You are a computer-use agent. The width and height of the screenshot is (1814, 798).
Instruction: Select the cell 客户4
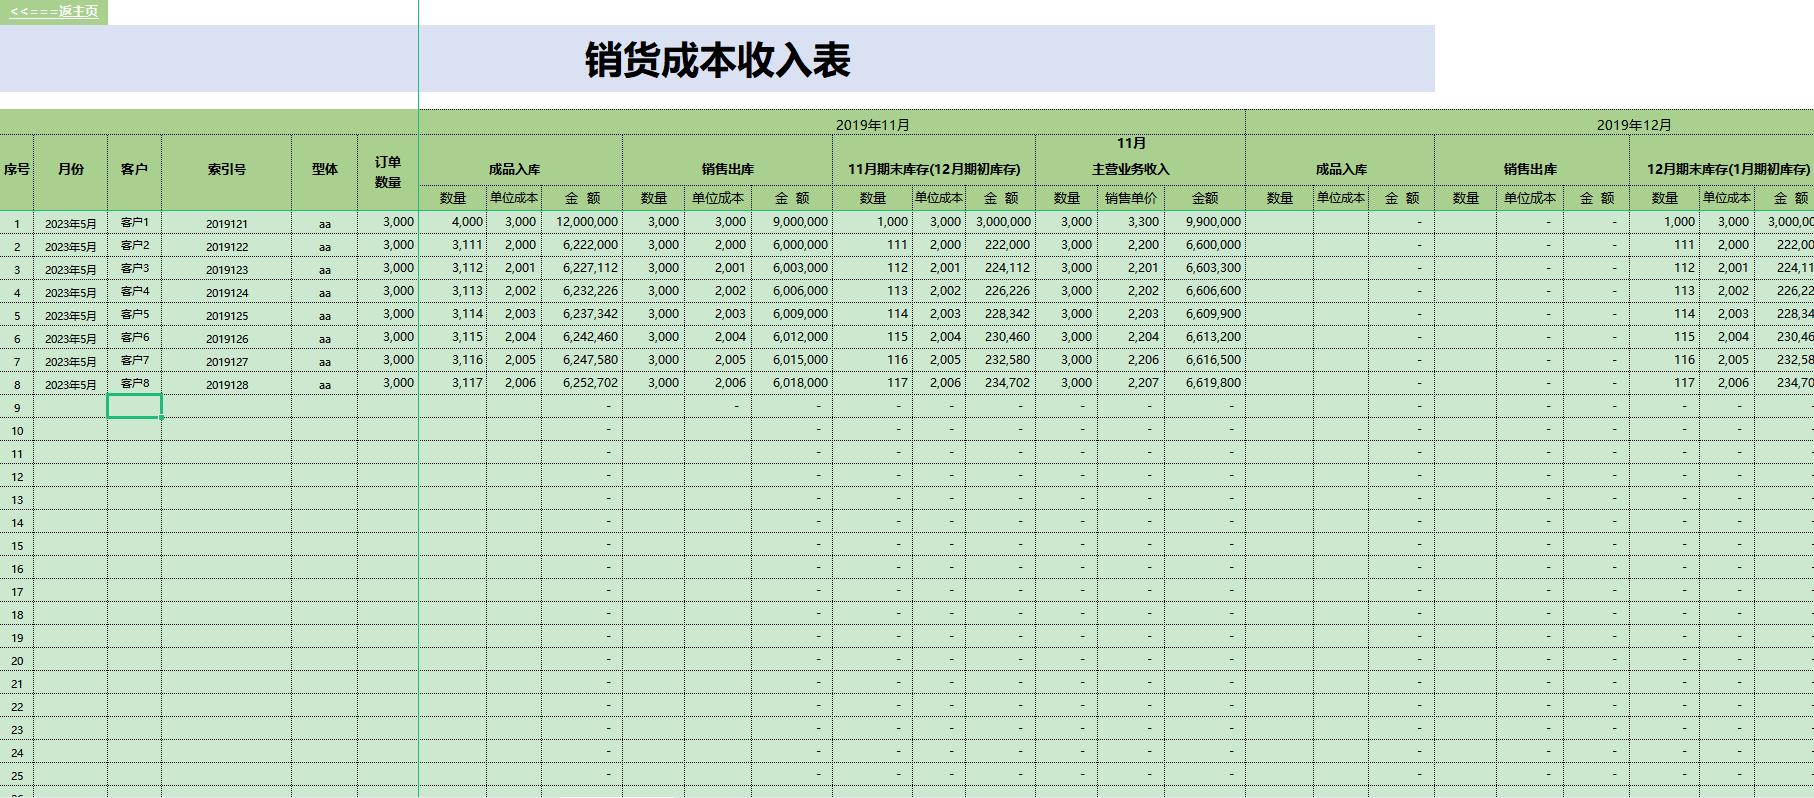(134, 291)
